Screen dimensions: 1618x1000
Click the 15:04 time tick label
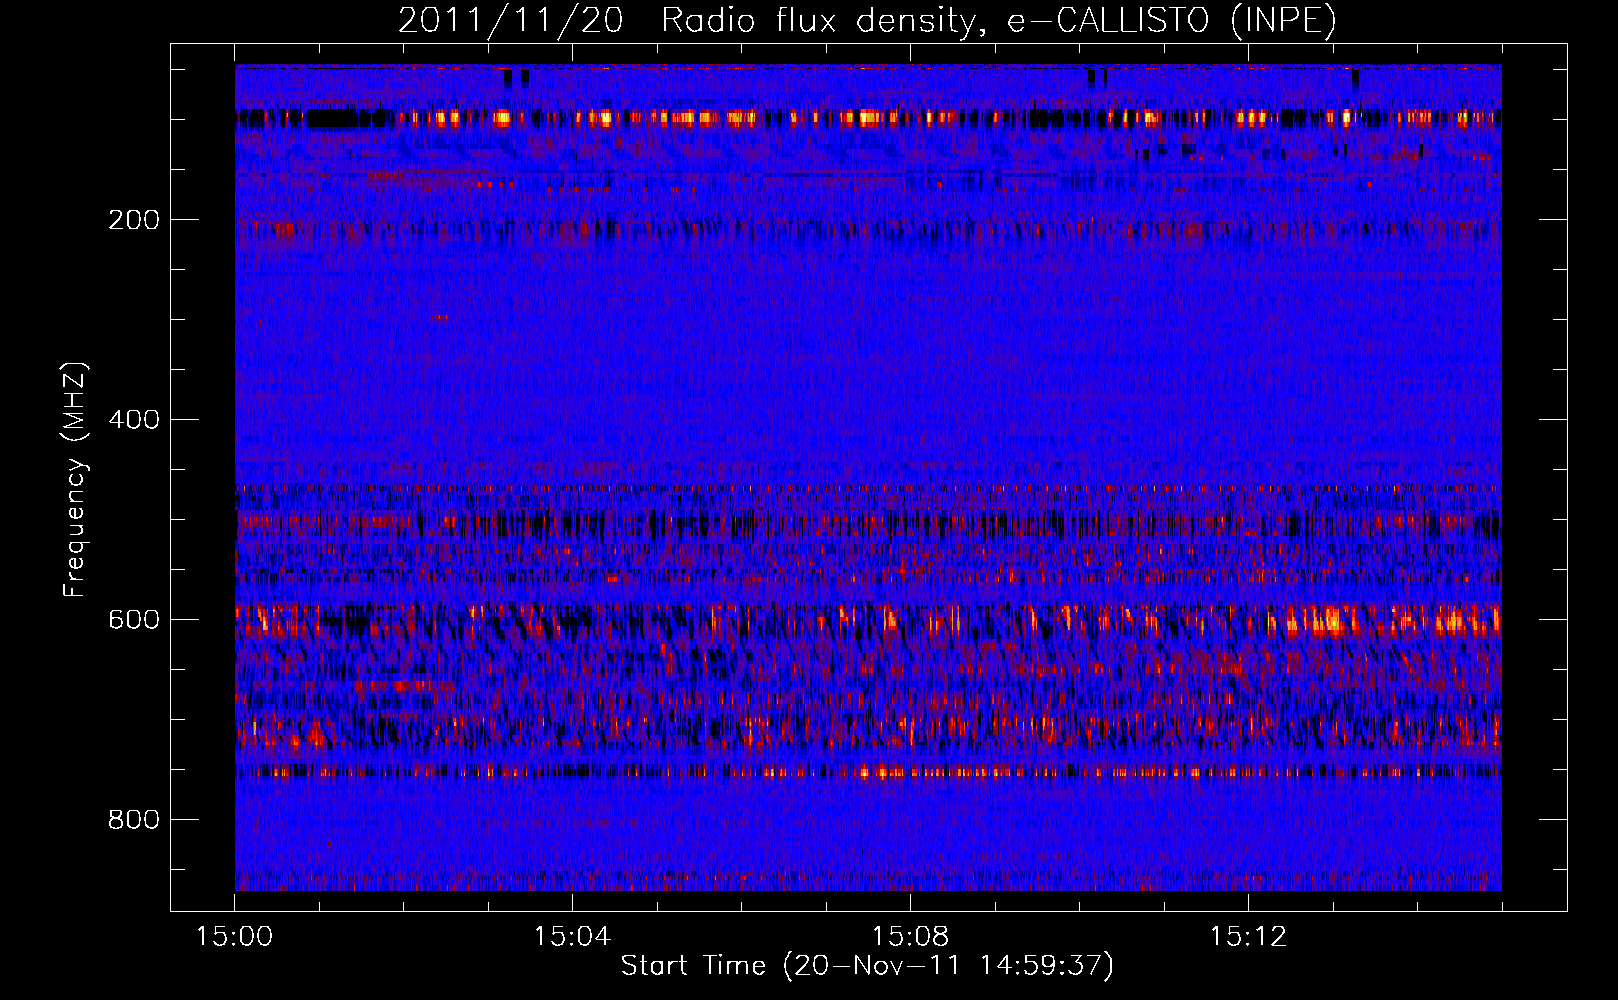572,937
